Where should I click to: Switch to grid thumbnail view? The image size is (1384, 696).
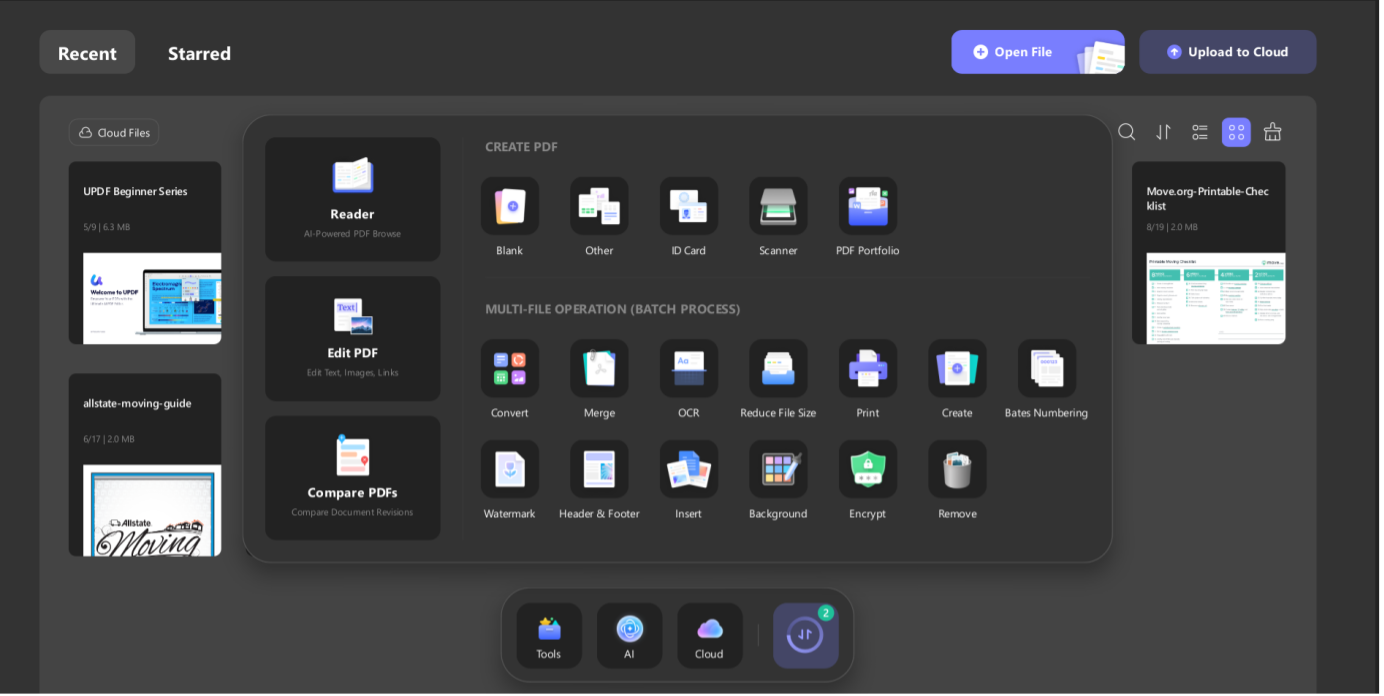click(1236, 132)
